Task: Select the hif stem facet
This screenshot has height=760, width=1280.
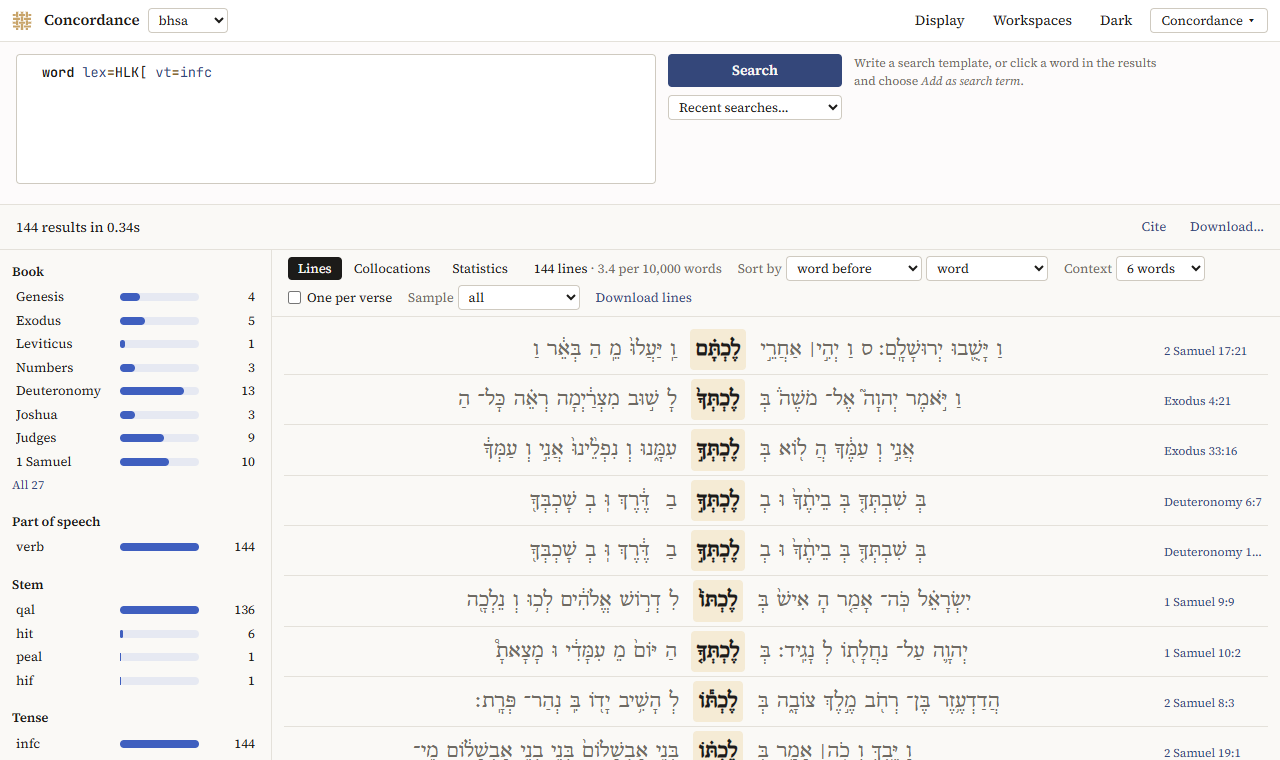Action: coord(135,681)
